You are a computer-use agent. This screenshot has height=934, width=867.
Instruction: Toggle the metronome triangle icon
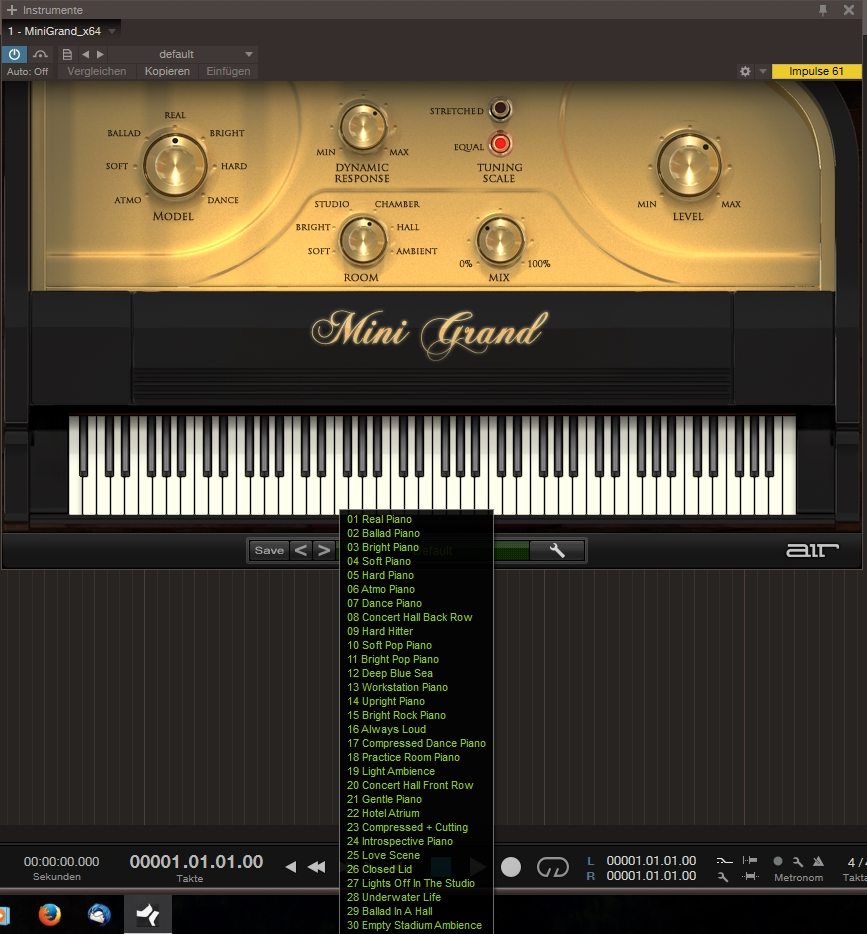pos(819,861)
